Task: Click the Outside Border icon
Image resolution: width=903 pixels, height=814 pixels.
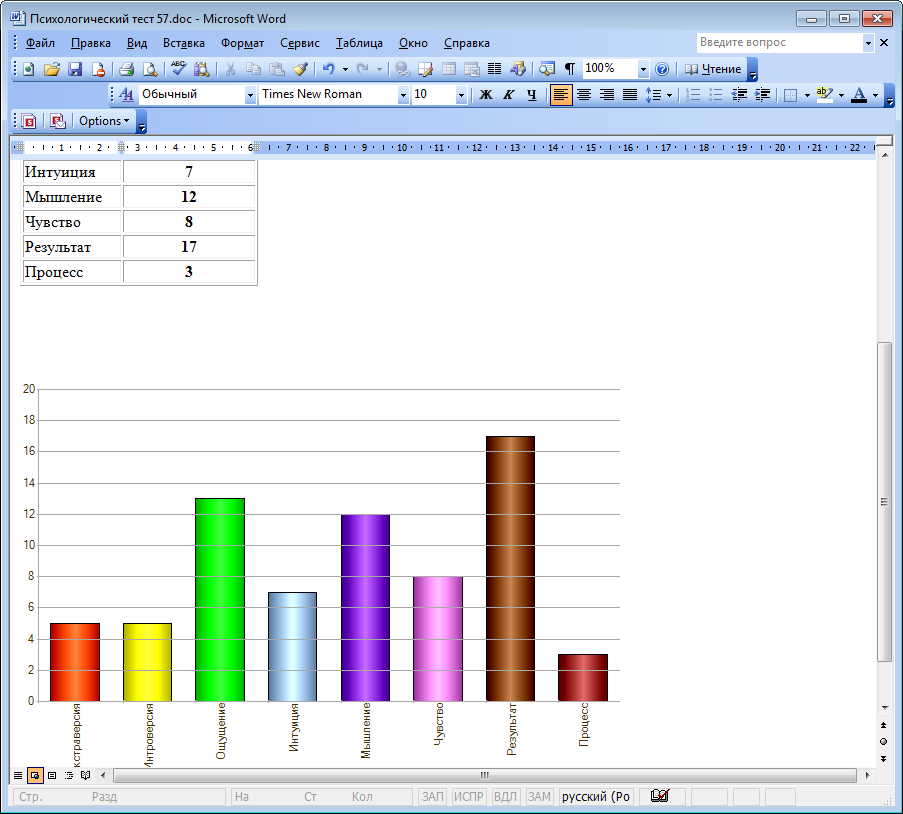Action: (x=791, y=94)
